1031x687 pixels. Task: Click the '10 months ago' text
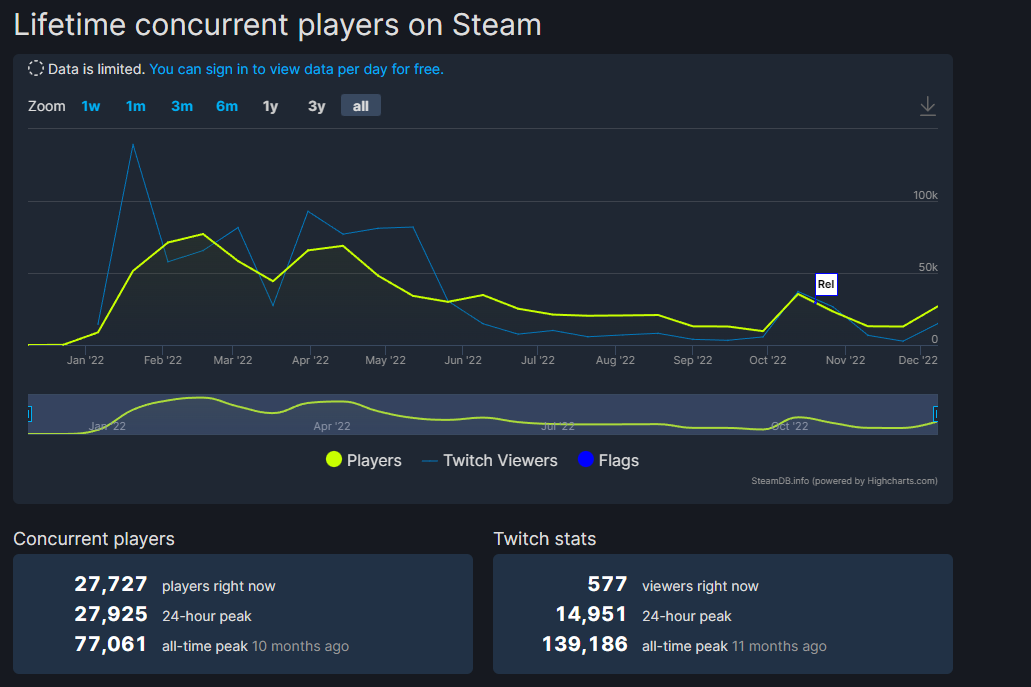[300, 646]
